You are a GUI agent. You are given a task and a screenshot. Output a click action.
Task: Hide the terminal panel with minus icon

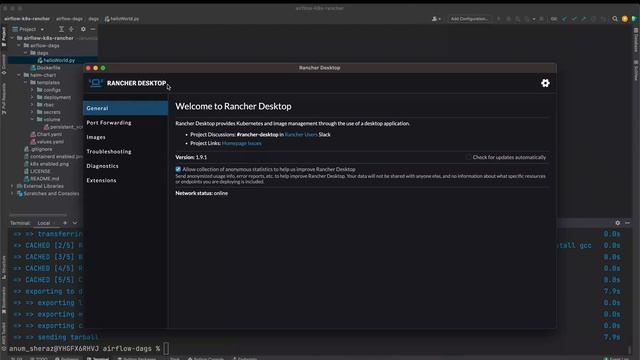tap(627, 223)
